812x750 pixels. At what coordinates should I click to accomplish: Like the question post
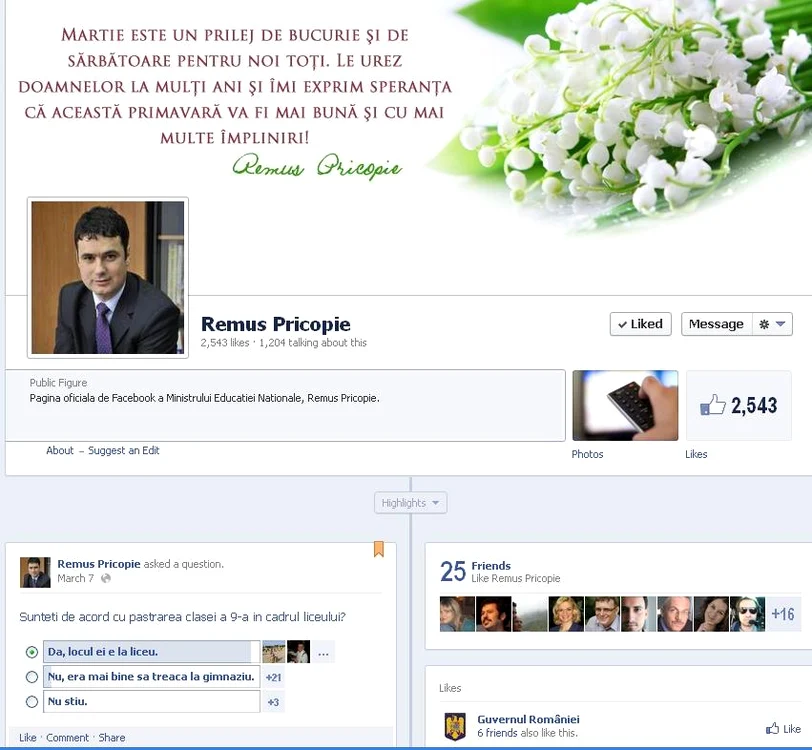click(x=28, y=737)
